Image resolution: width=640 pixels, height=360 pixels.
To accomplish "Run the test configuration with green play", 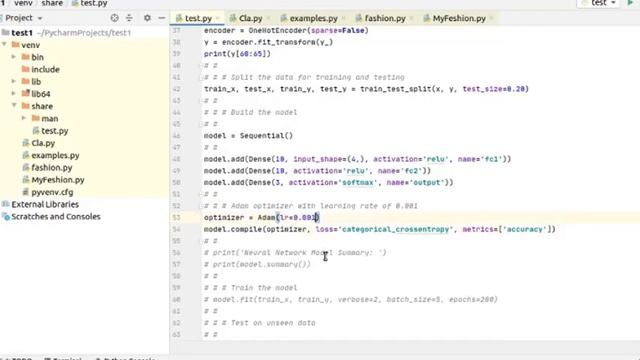I will 630,3.
